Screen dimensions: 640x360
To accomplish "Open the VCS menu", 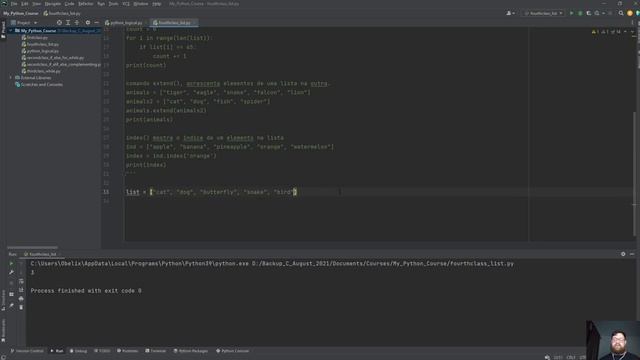I will coord(126,4).
